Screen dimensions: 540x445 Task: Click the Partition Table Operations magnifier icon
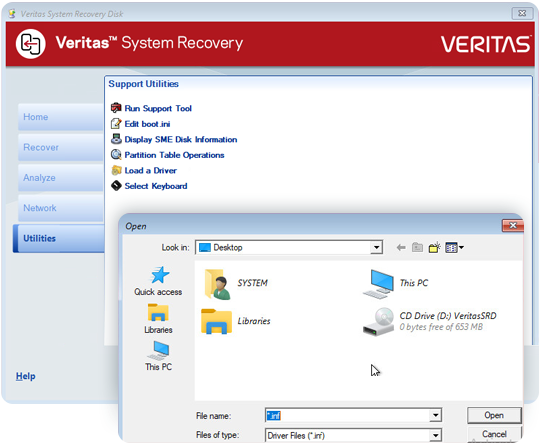point(116,155)
